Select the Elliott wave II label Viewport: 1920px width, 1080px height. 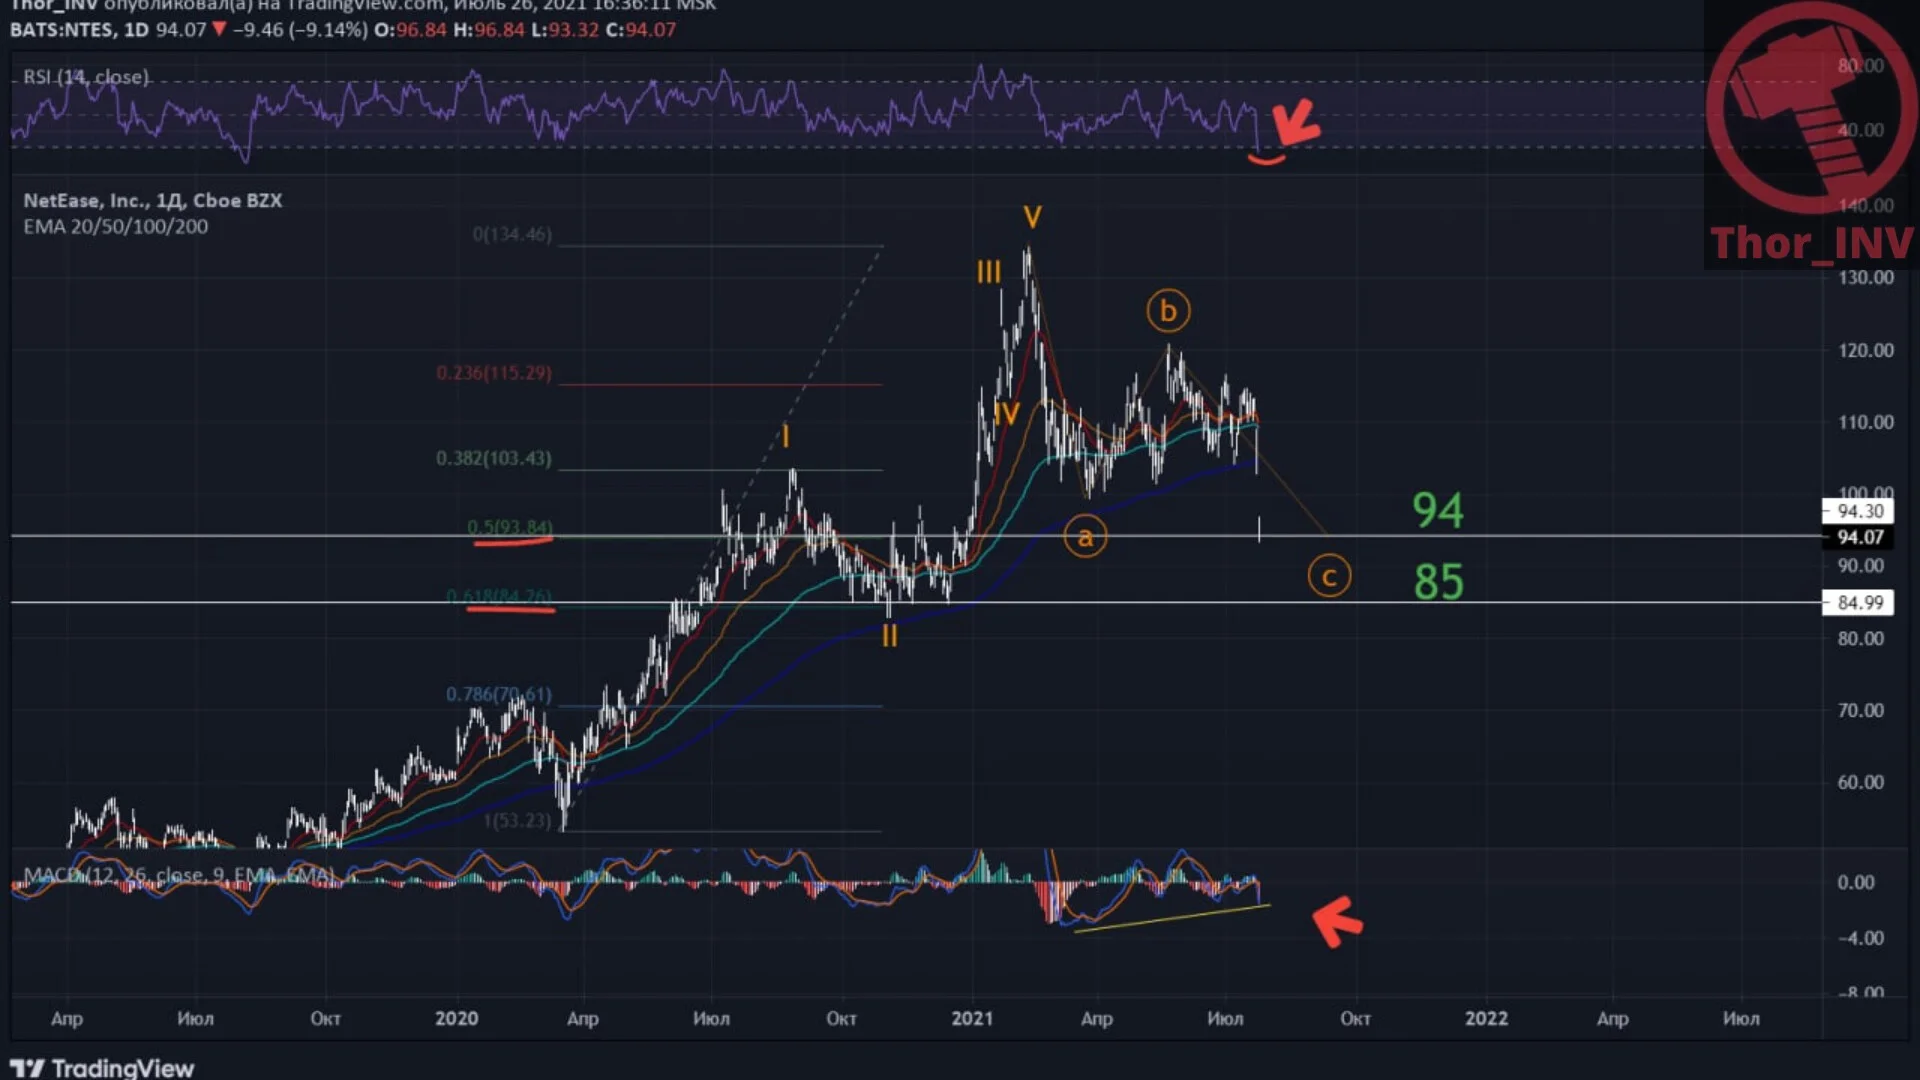pyautogui.click(x=890, y=636)
